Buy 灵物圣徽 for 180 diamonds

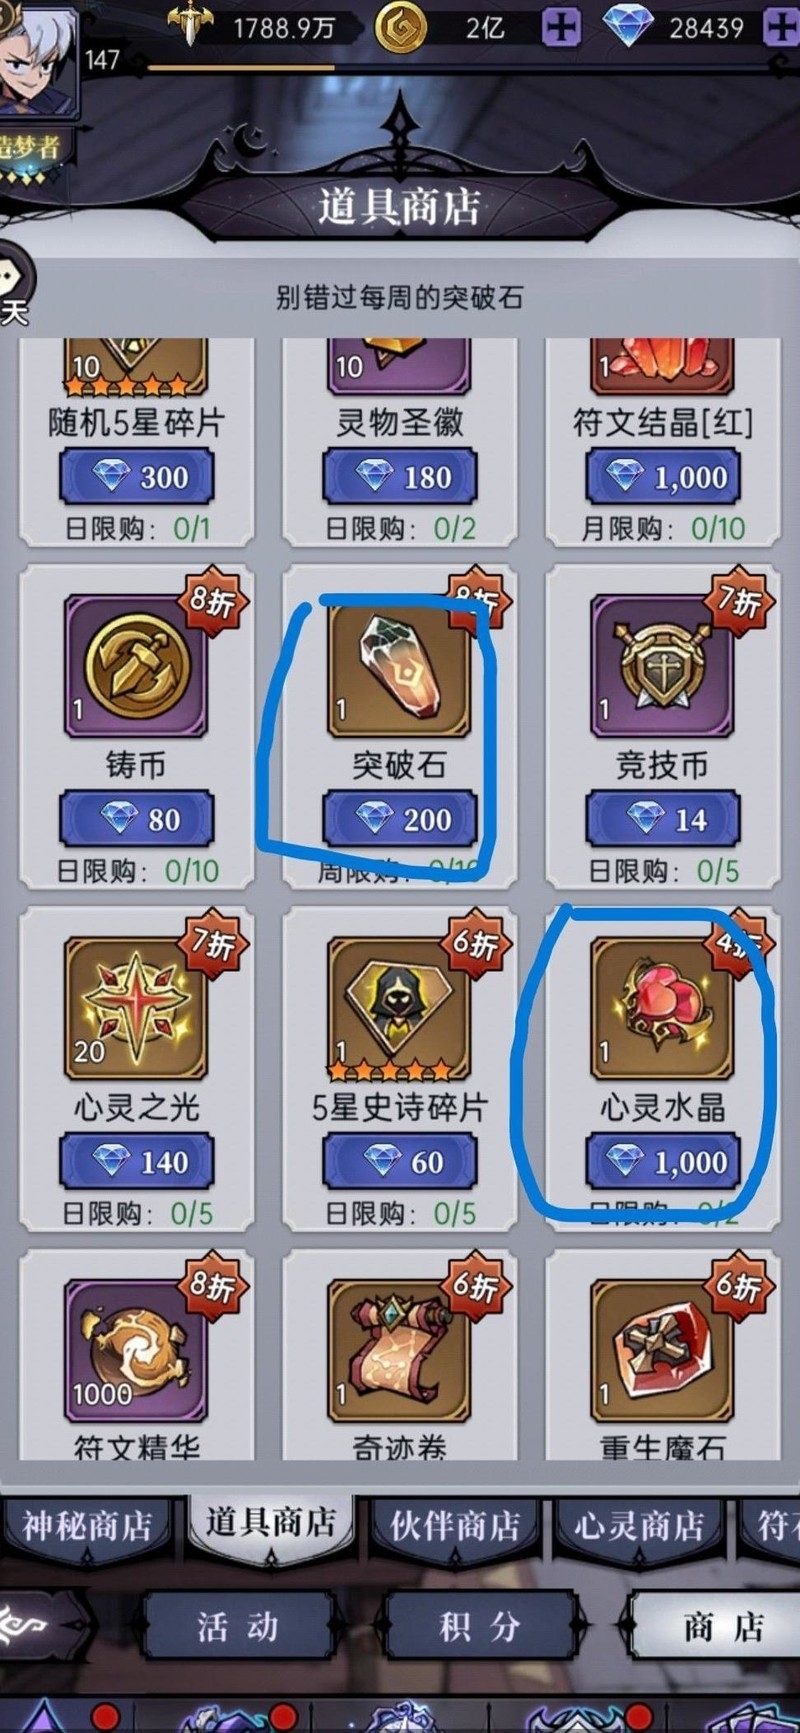click(x=399, y=477)
